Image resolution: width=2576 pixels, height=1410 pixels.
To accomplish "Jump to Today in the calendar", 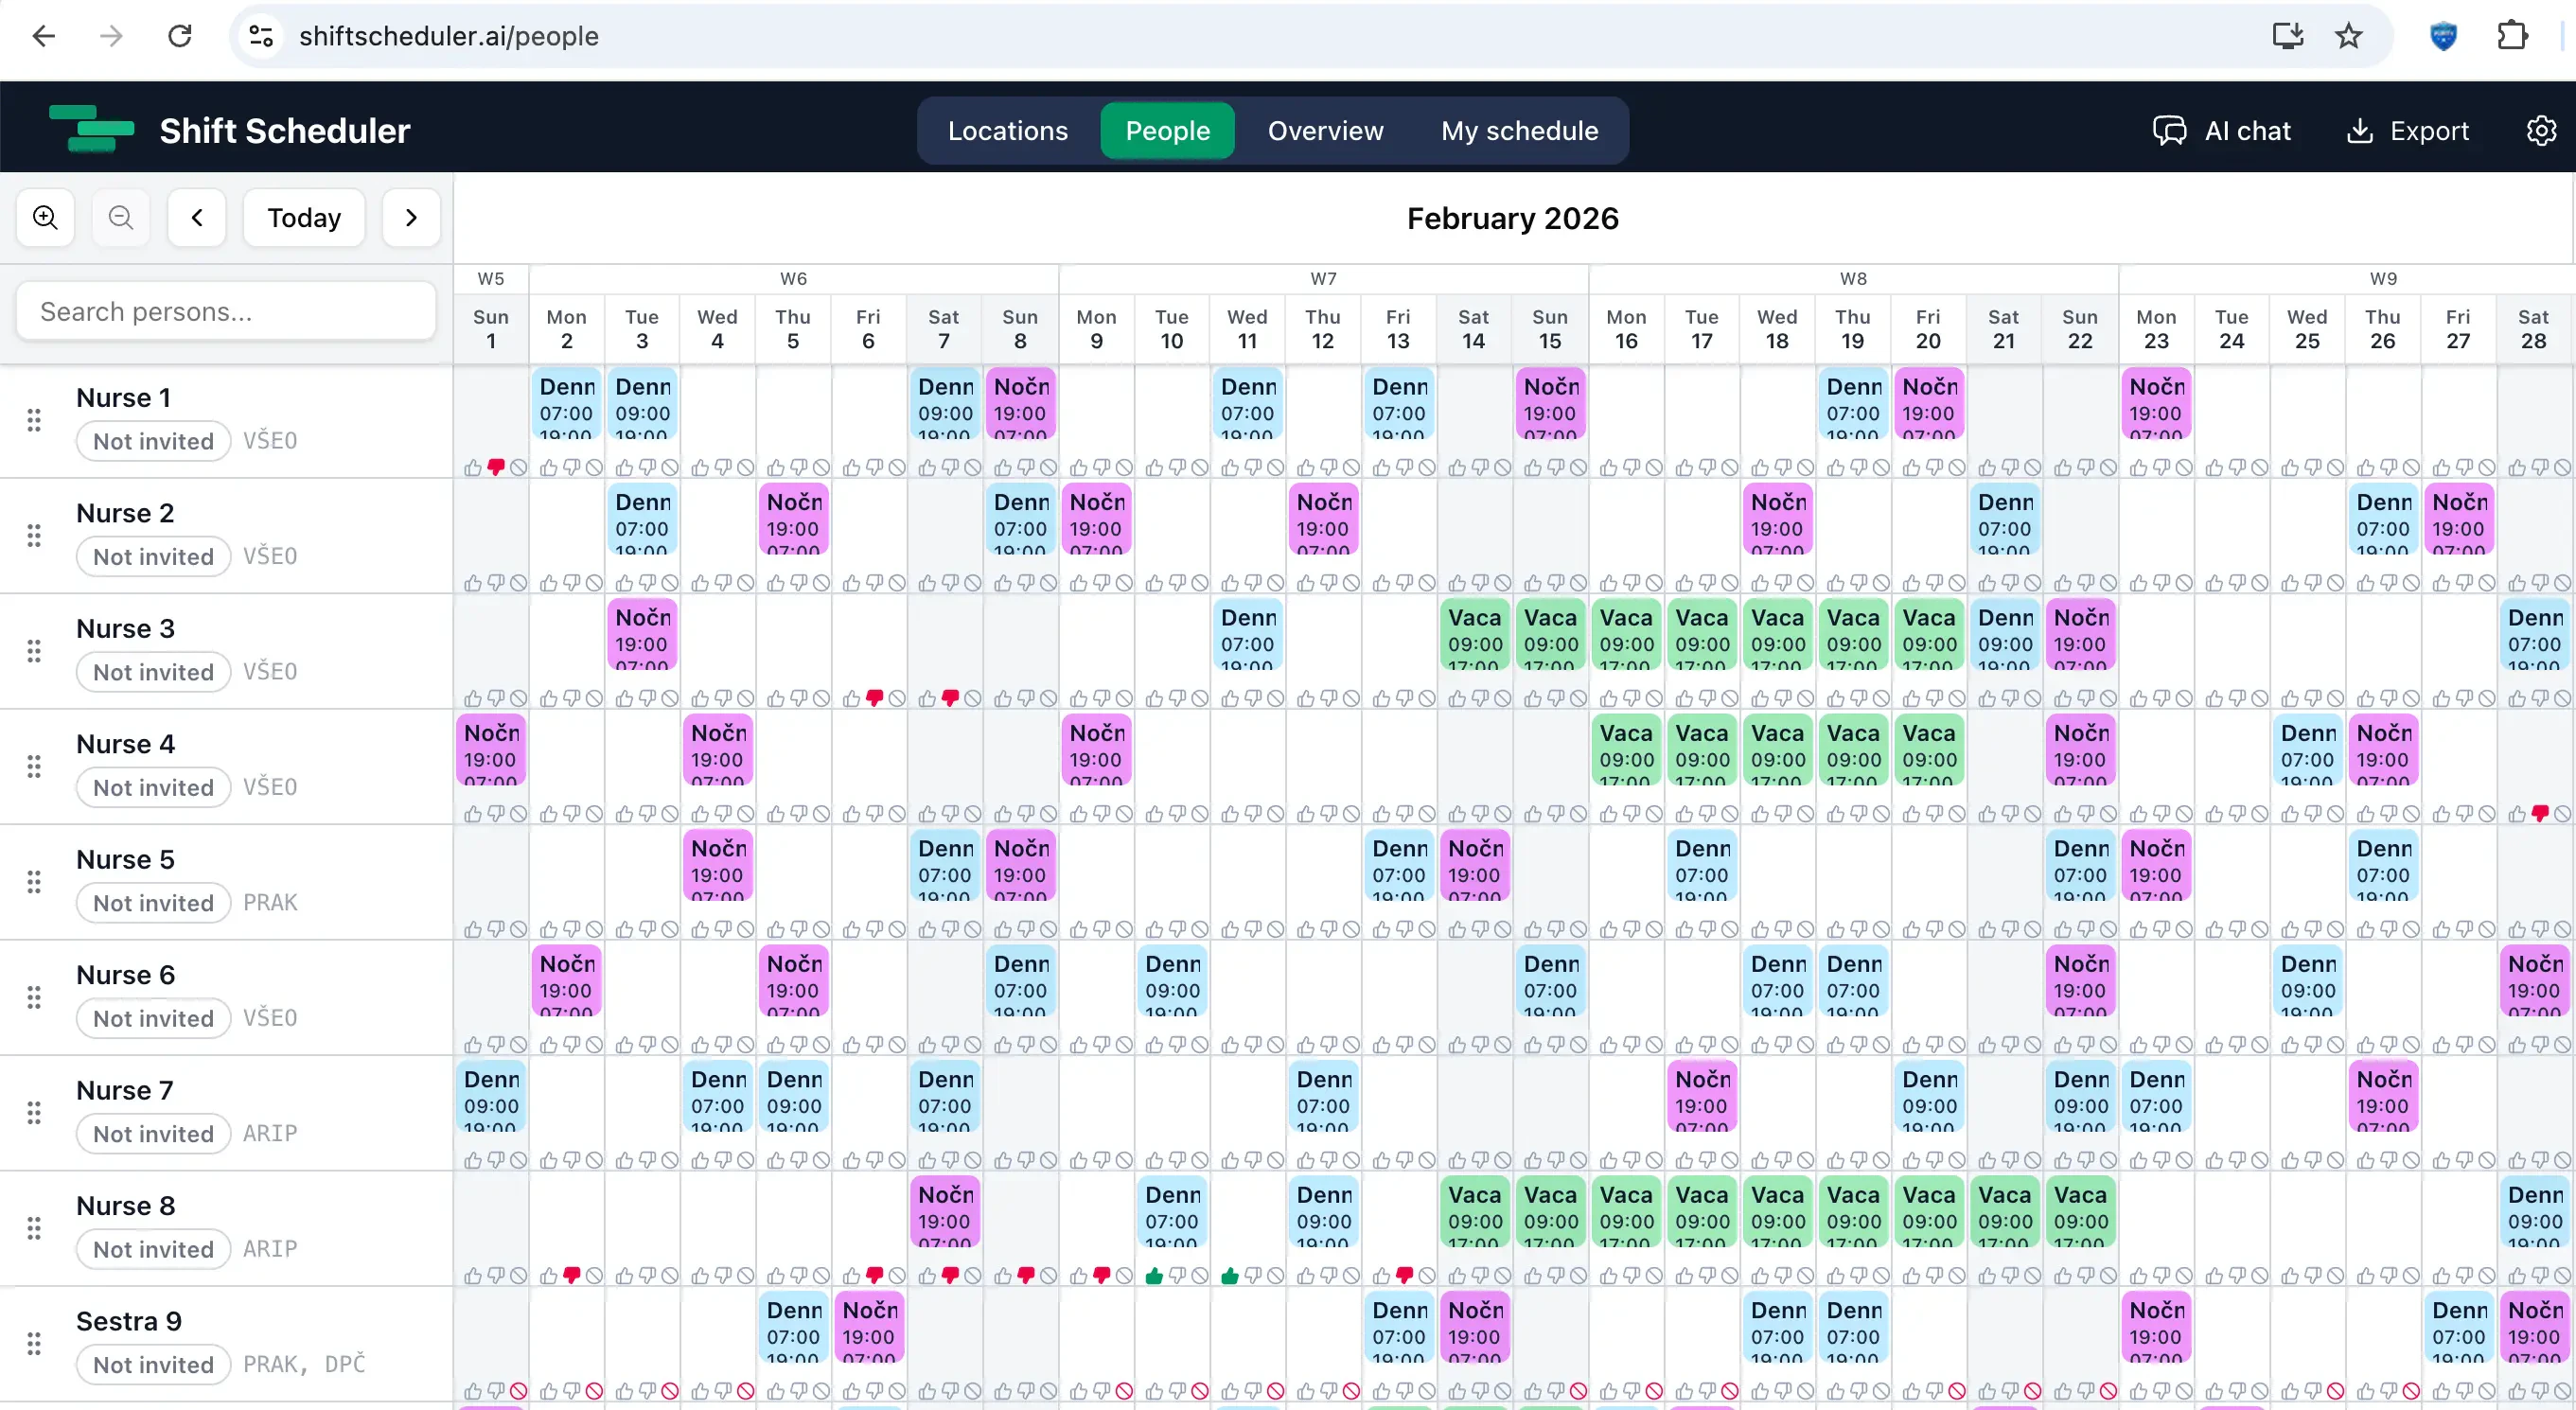I will (x=304, y=217).
